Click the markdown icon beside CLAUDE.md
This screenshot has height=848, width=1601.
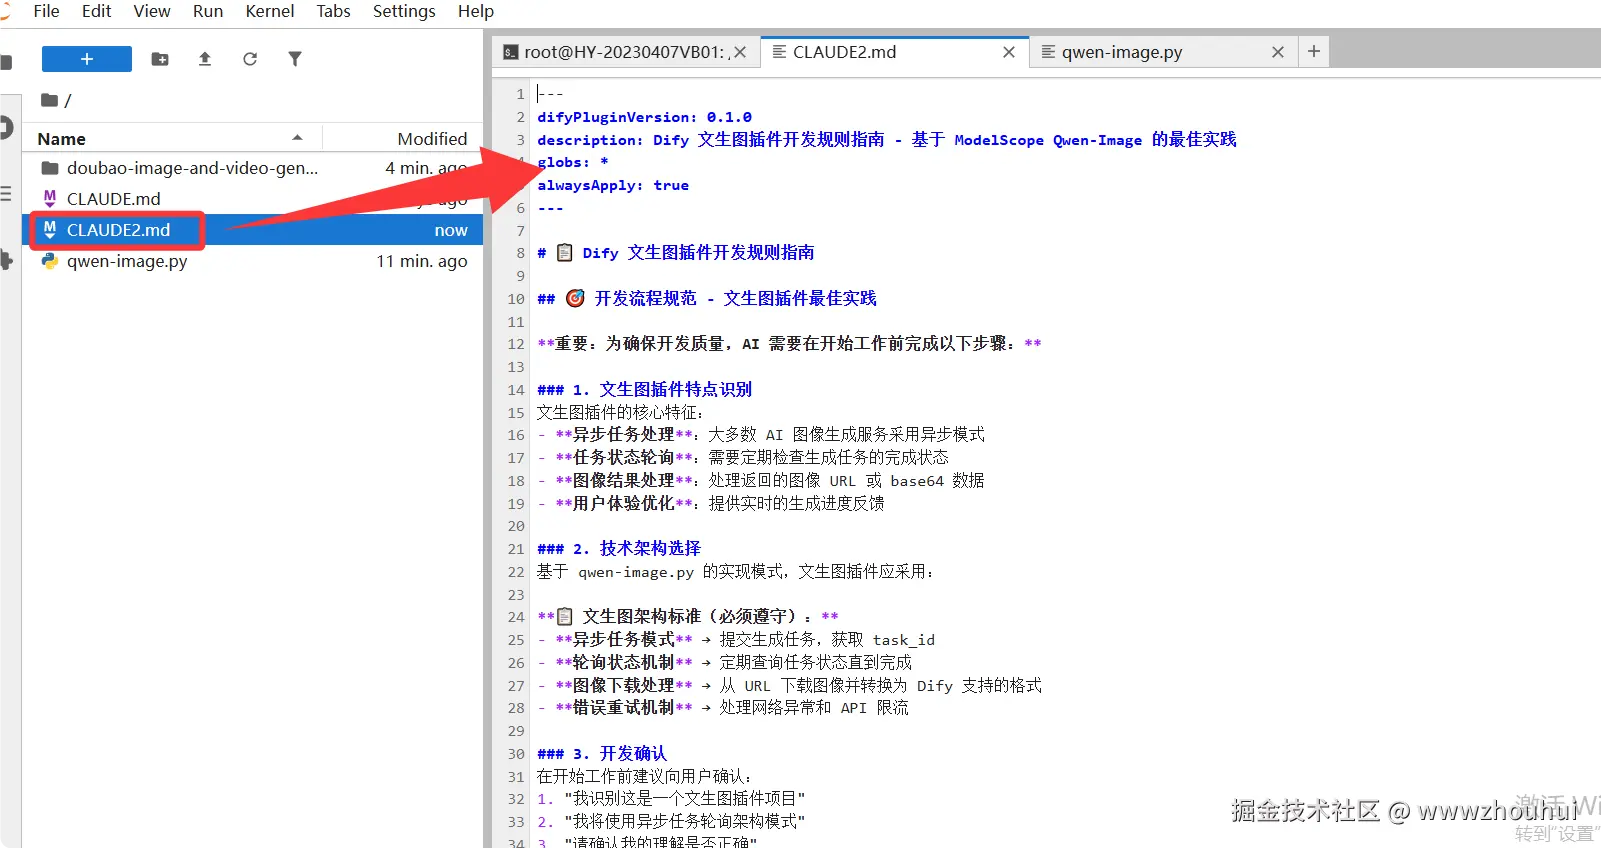tap(49, 198)
